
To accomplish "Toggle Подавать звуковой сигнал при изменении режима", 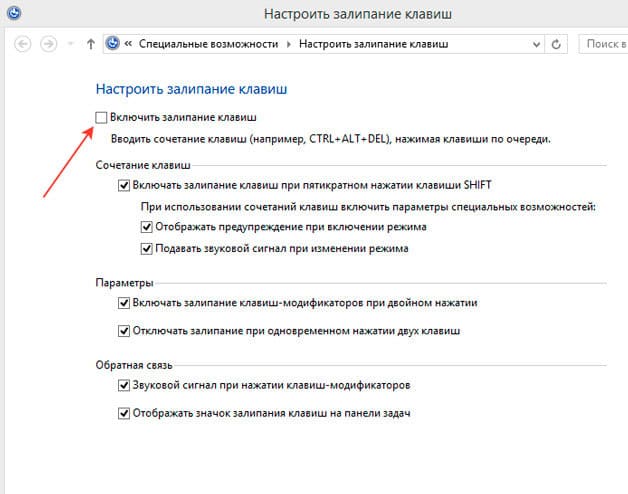I will [x=148, y=248].
